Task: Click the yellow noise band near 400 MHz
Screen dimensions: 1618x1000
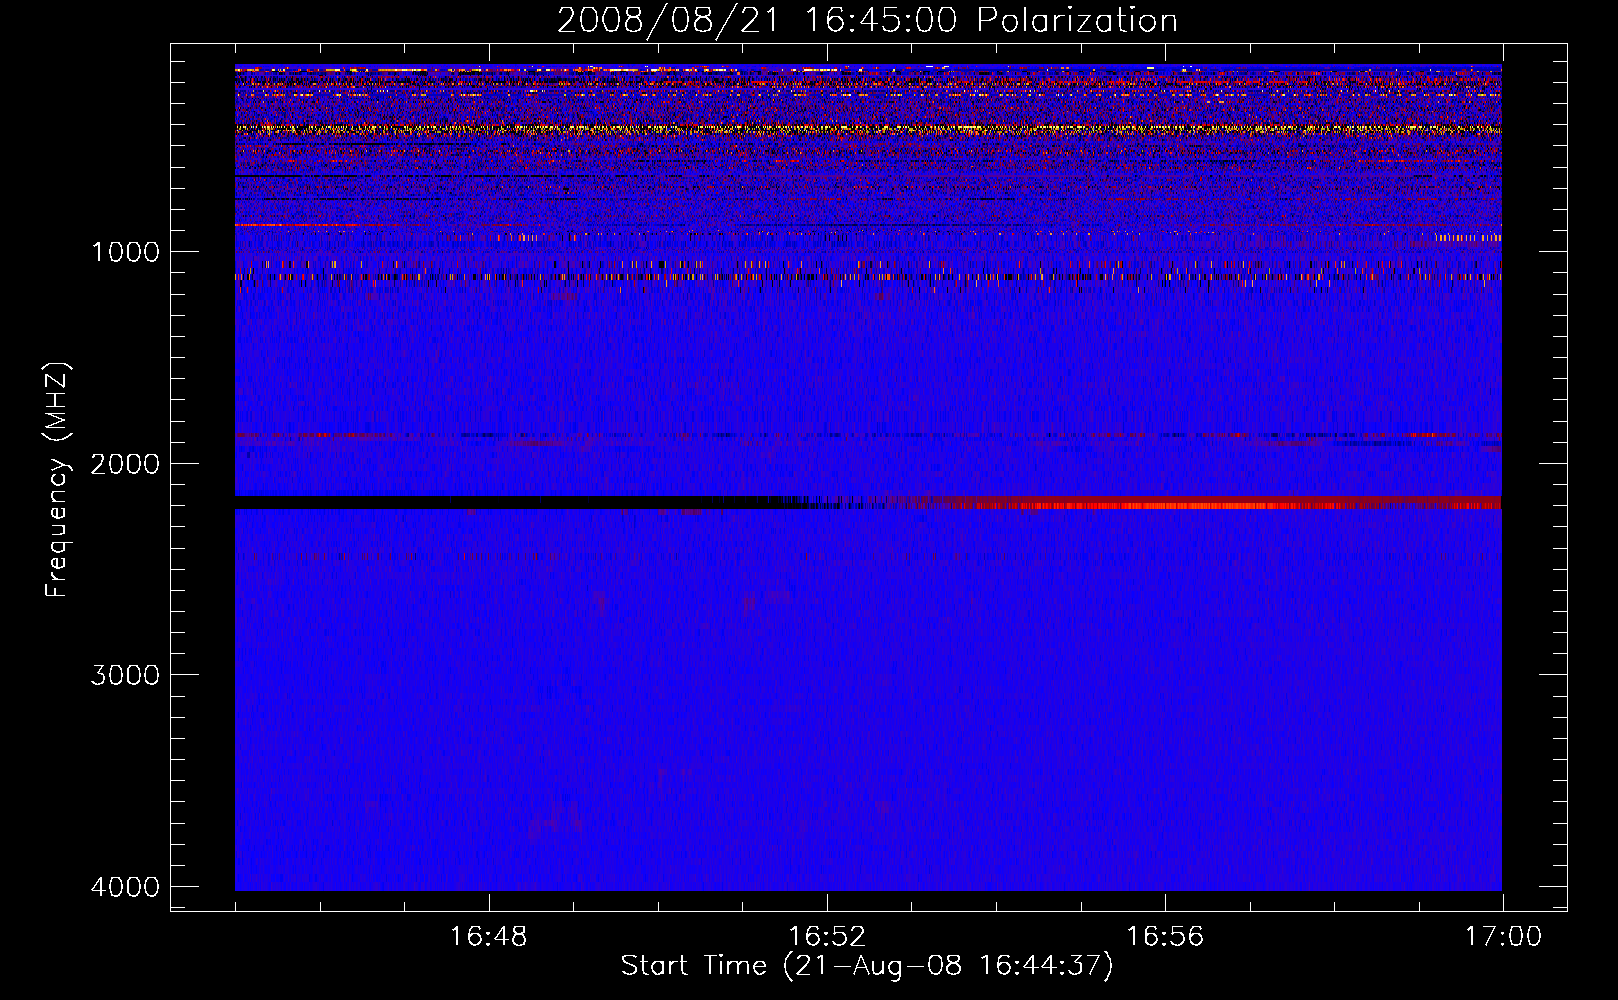Action: [868, 129]
